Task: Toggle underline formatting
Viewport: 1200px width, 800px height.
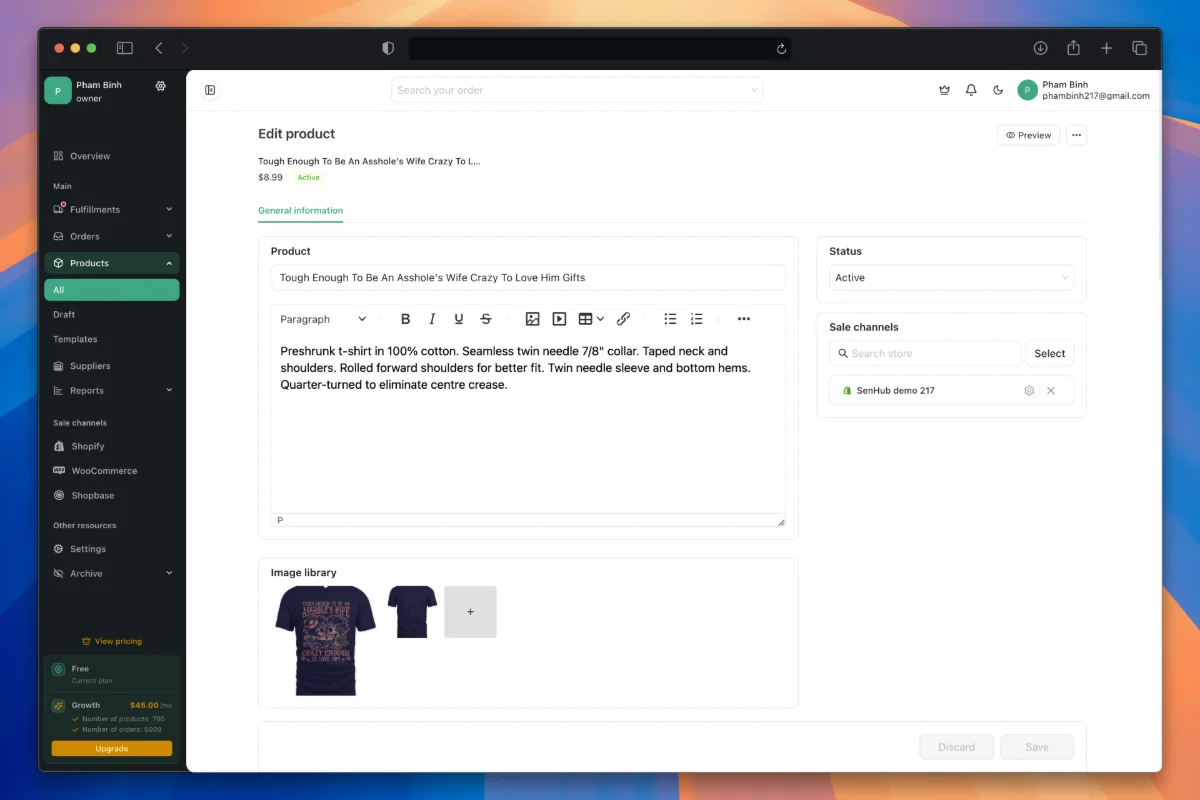Action: [x=458, y=318]
